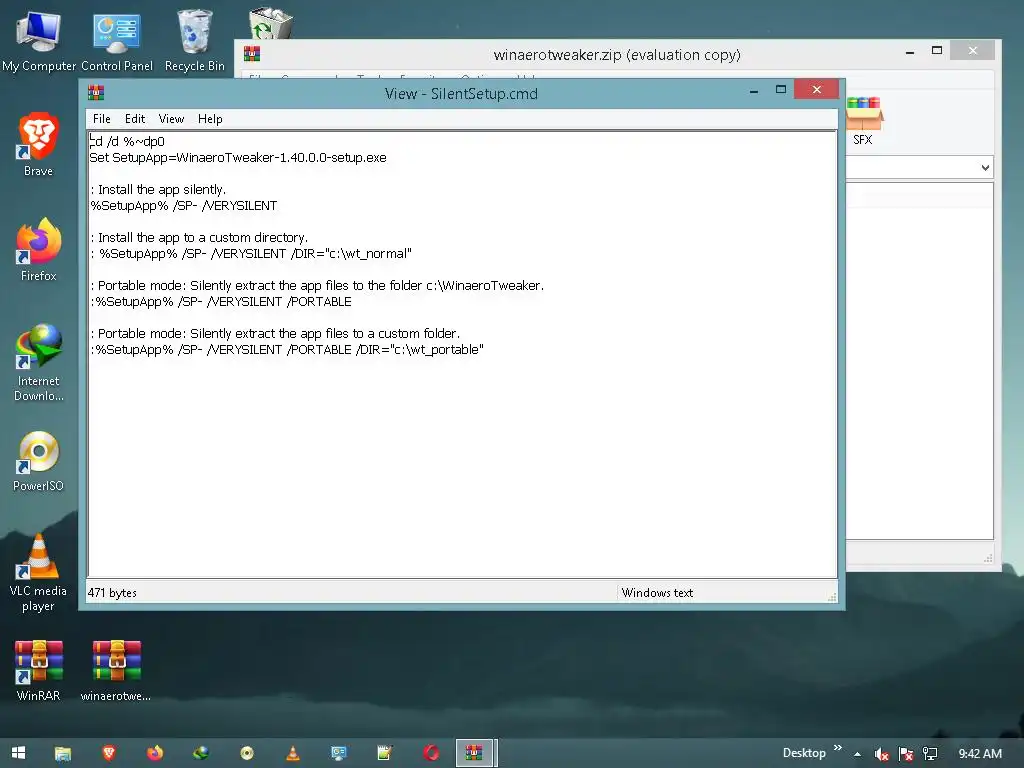Expand the Desktop toolbar chevron

coord(838,748)
